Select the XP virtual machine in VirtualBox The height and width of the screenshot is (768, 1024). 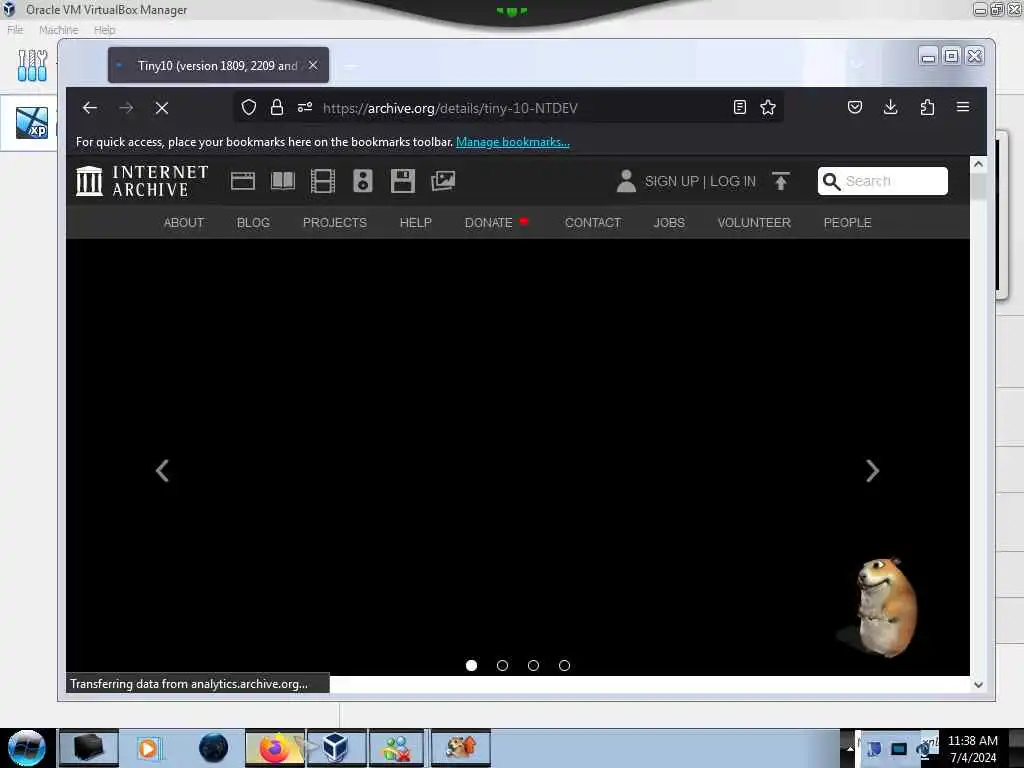(32, 123)
